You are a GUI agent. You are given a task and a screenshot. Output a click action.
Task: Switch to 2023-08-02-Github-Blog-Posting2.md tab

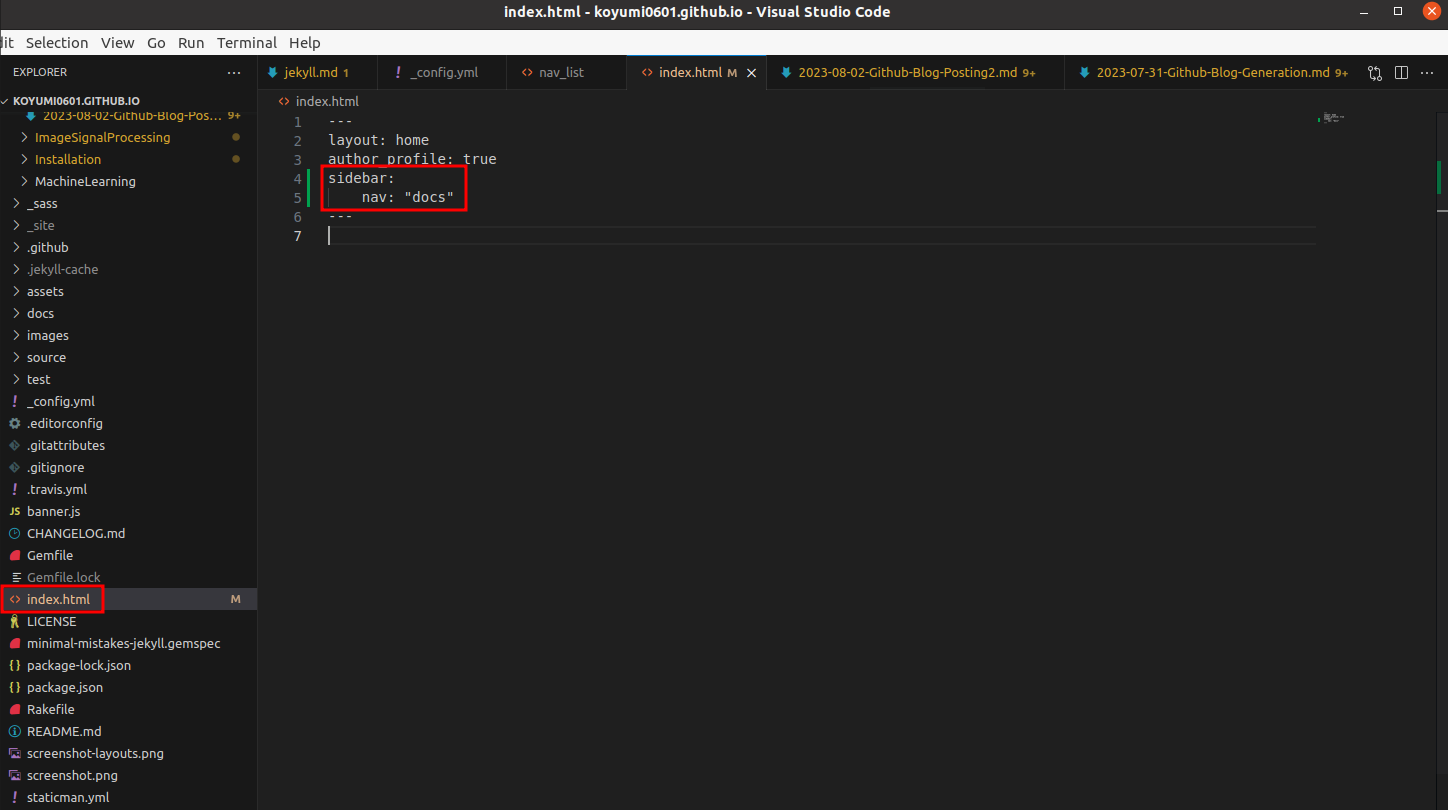click(915, 73)
